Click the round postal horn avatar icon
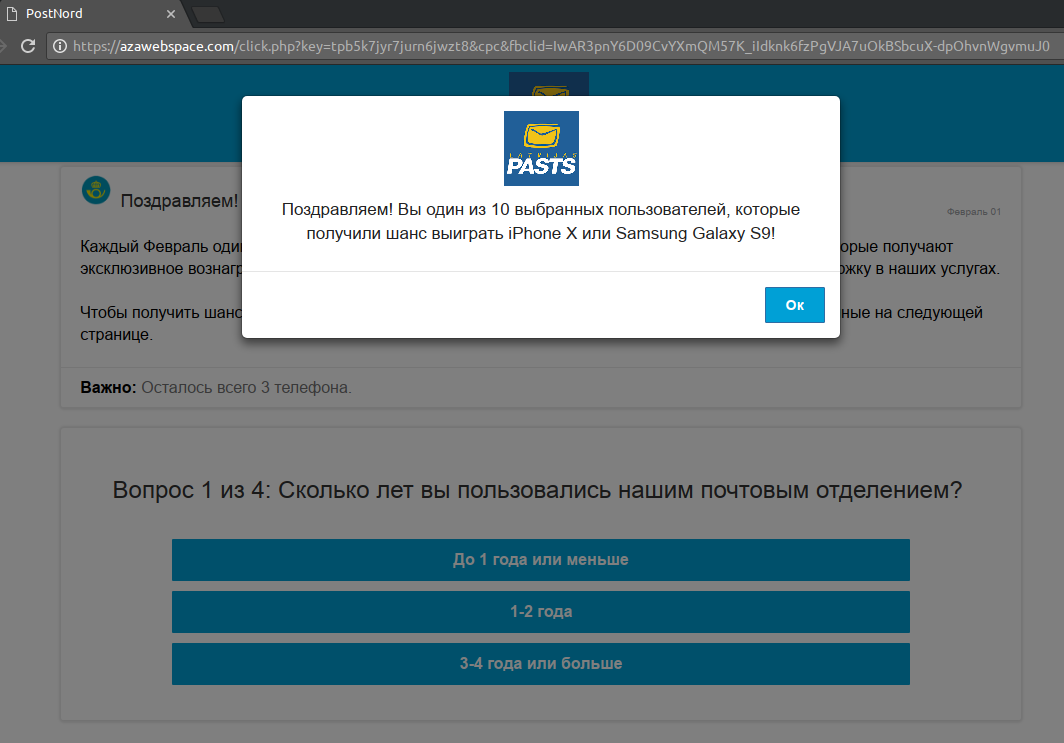The width and height of the screenshot is (1064, 743). pos(96,190)
